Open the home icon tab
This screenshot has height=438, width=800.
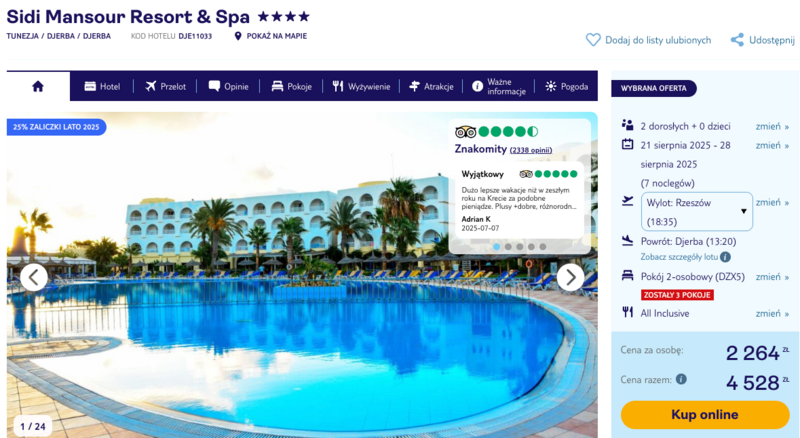point(38,86)
